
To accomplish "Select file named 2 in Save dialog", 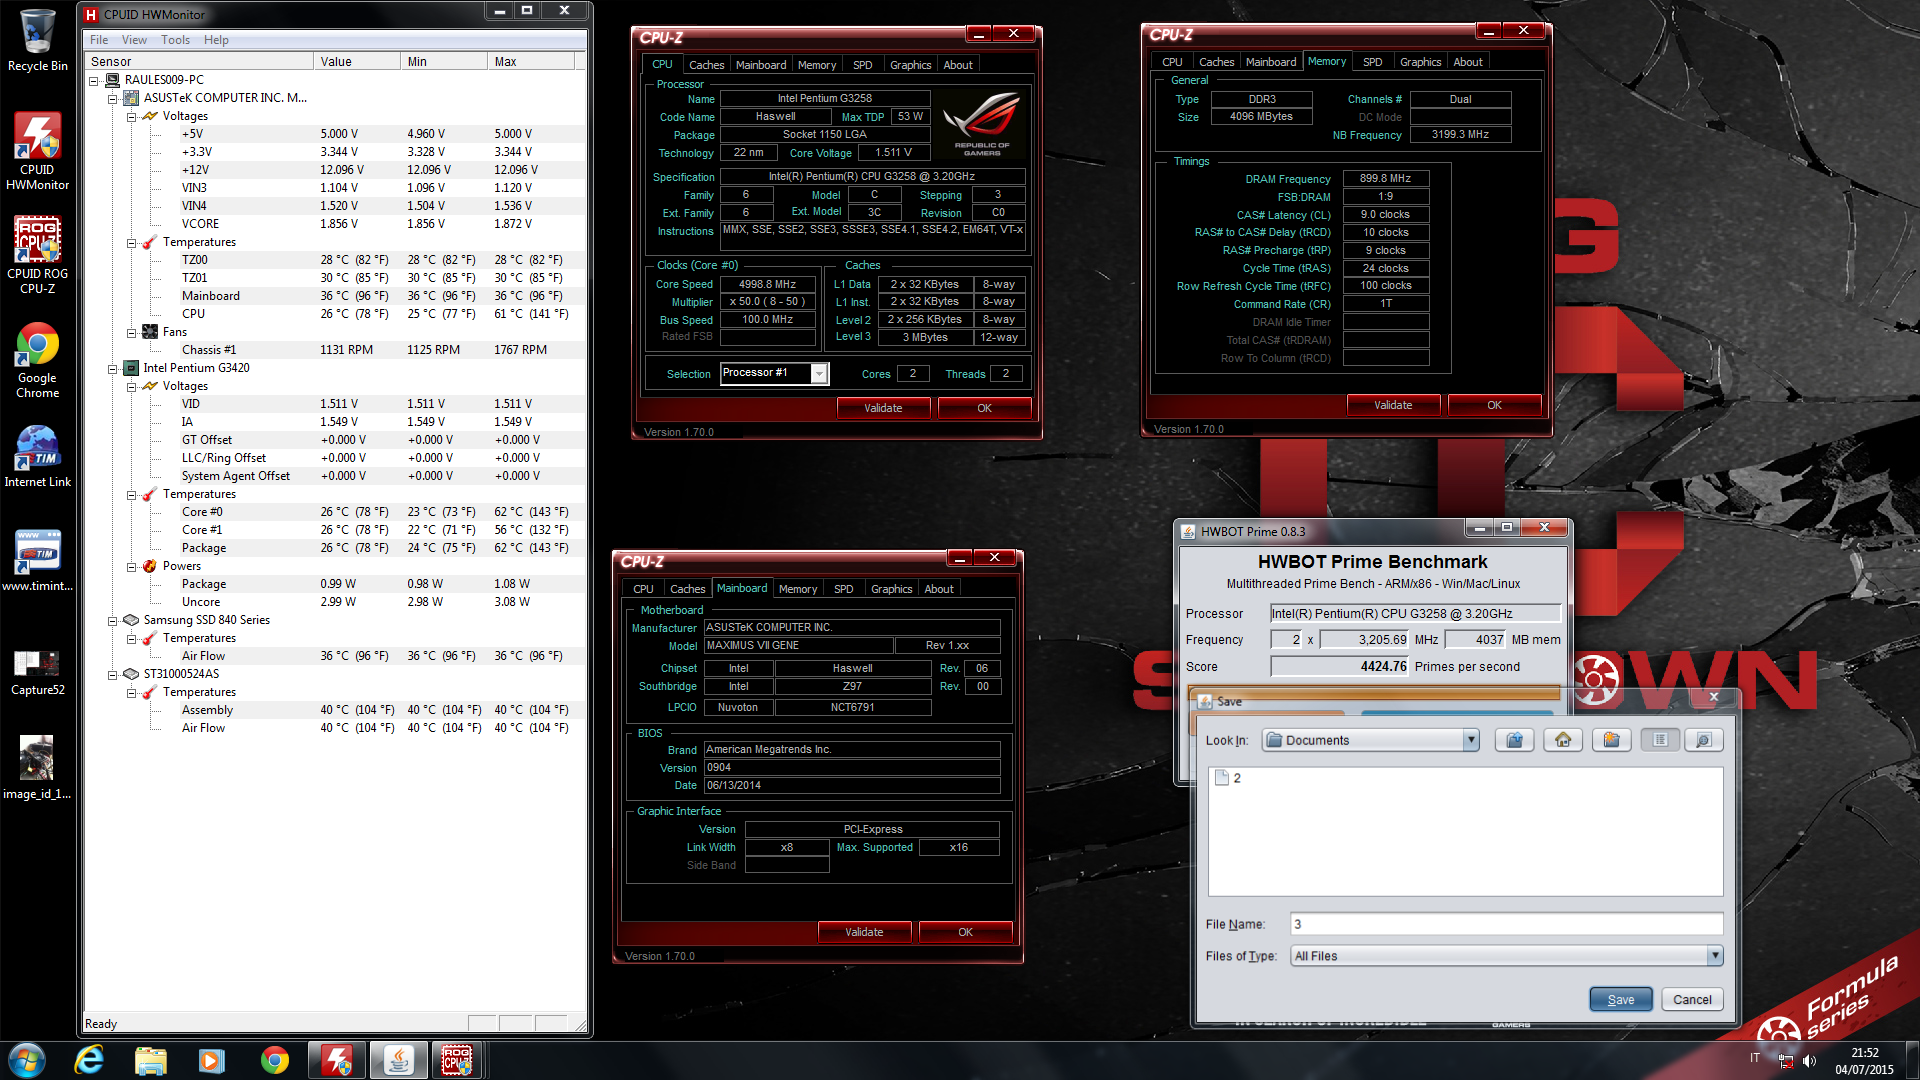I will click(1229, 778).
